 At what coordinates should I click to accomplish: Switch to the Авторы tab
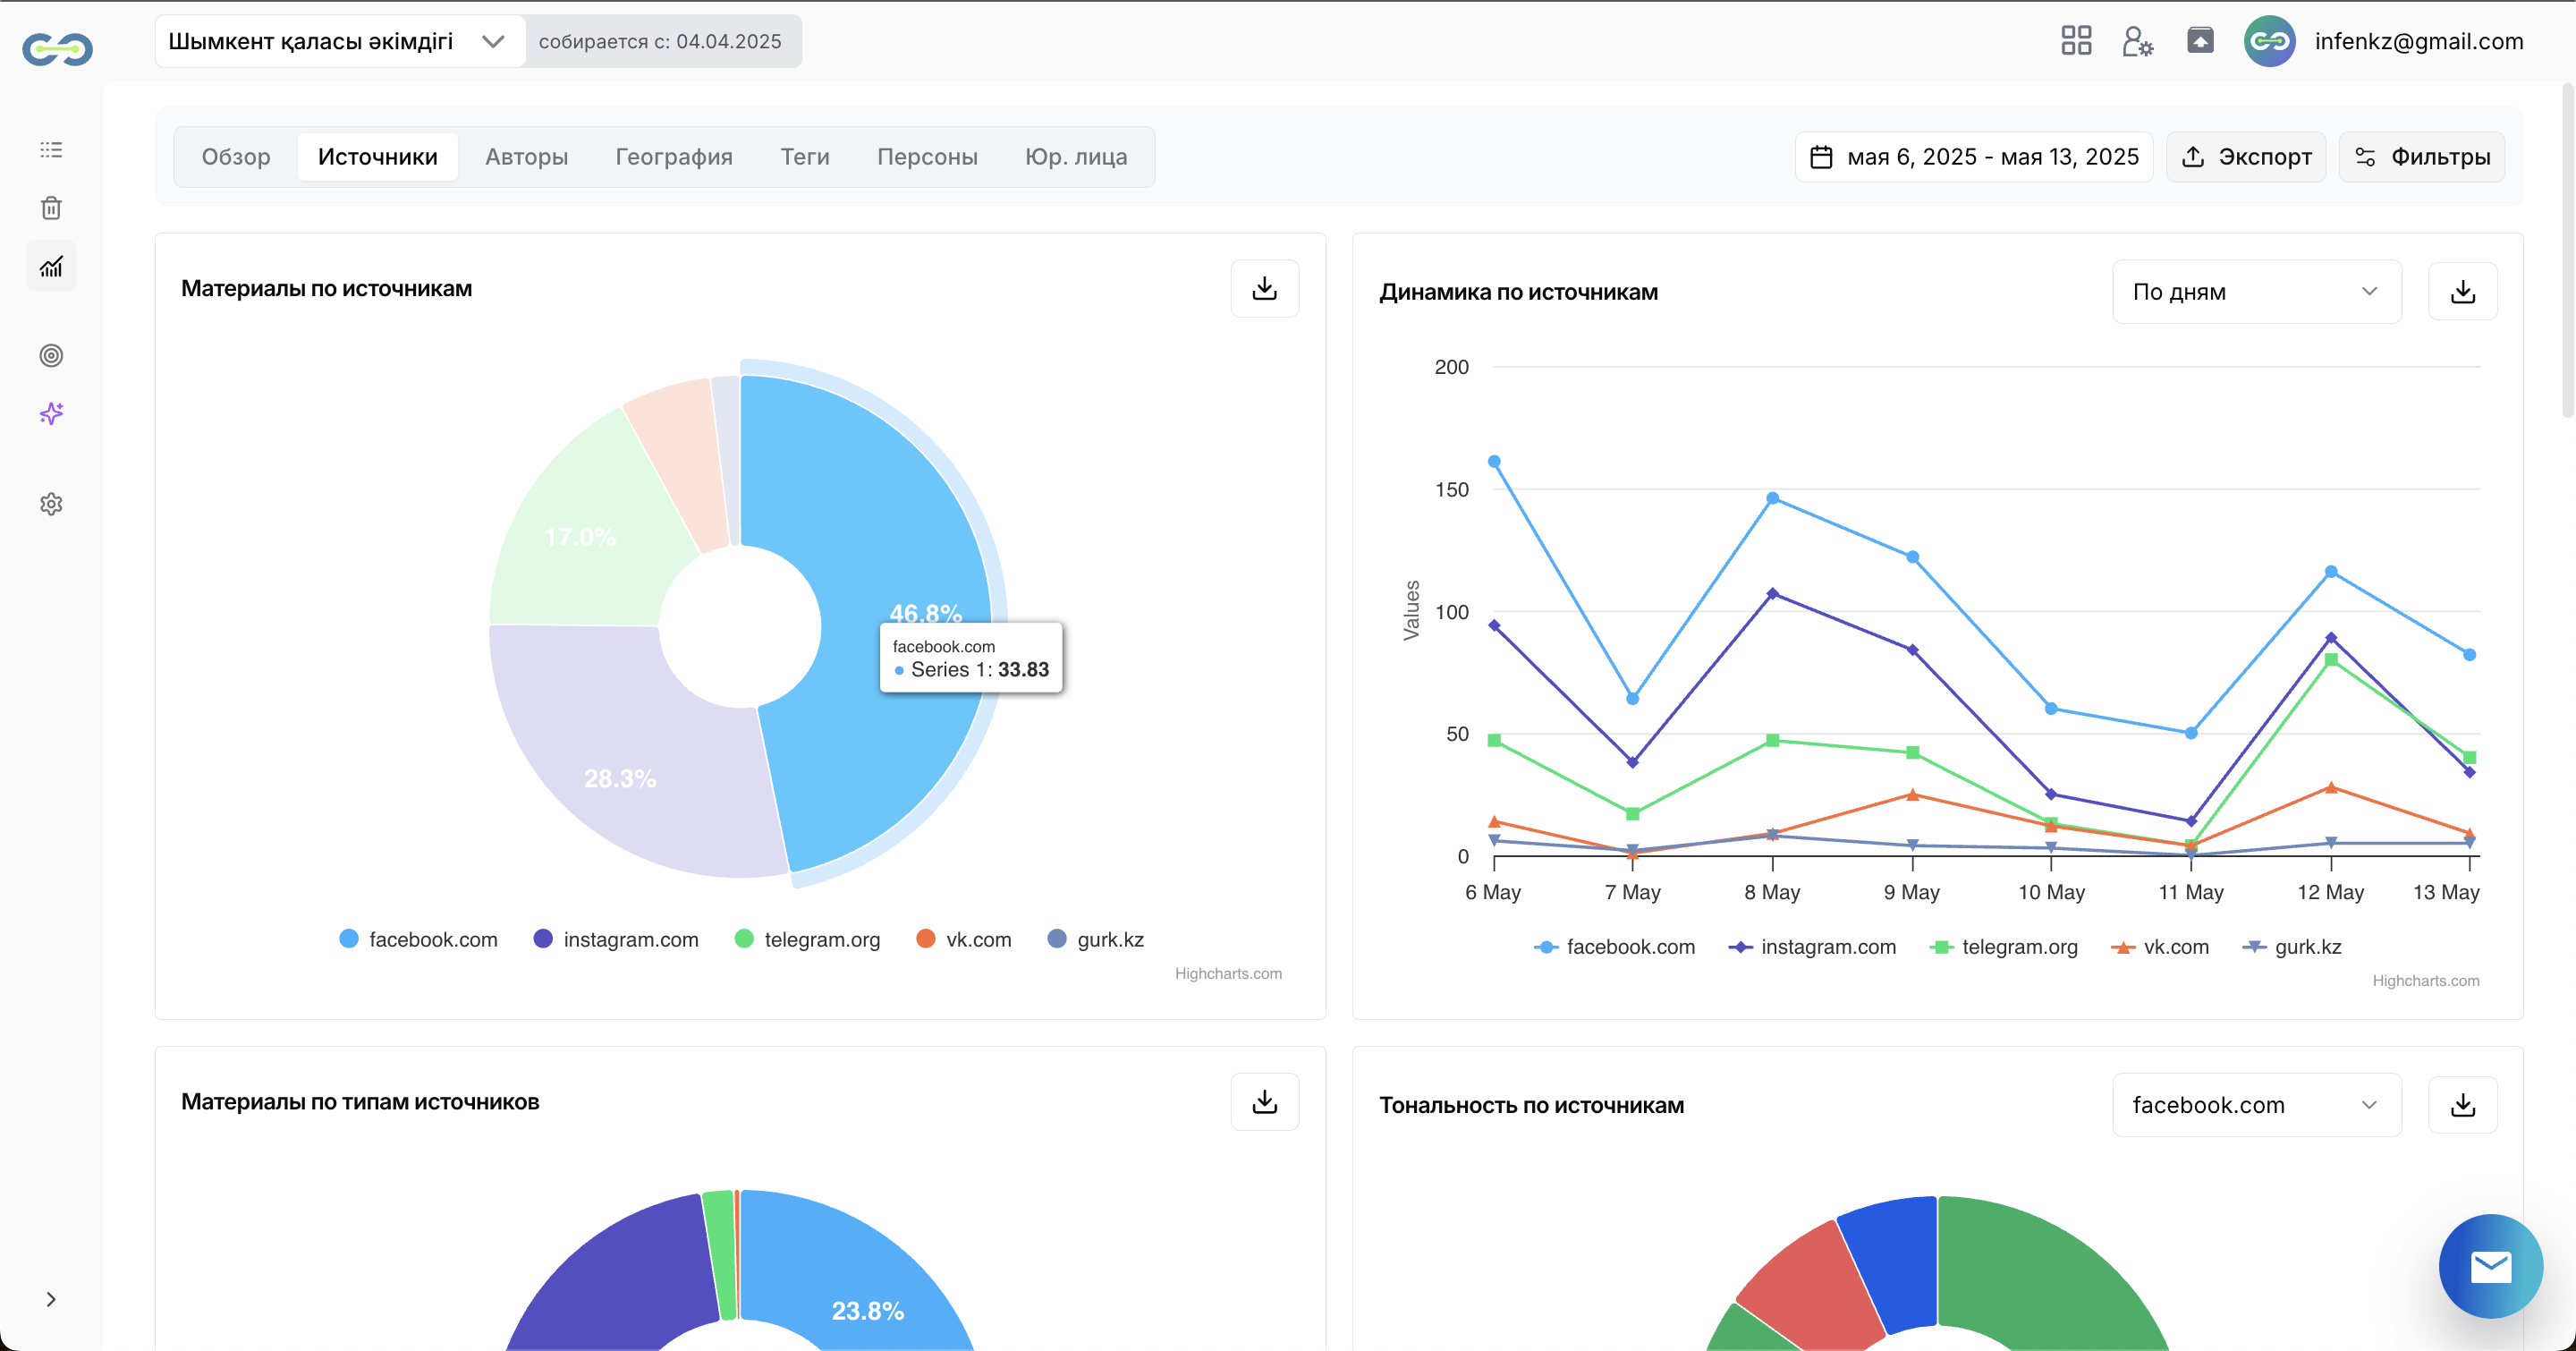pyautogui.click(x=526, y=157)
